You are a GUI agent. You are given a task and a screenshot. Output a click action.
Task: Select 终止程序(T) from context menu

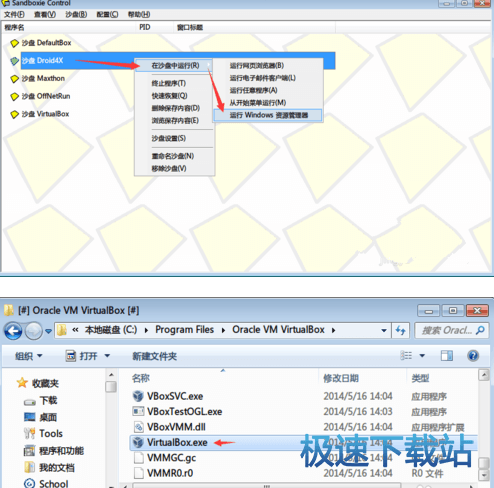[175, 83]
